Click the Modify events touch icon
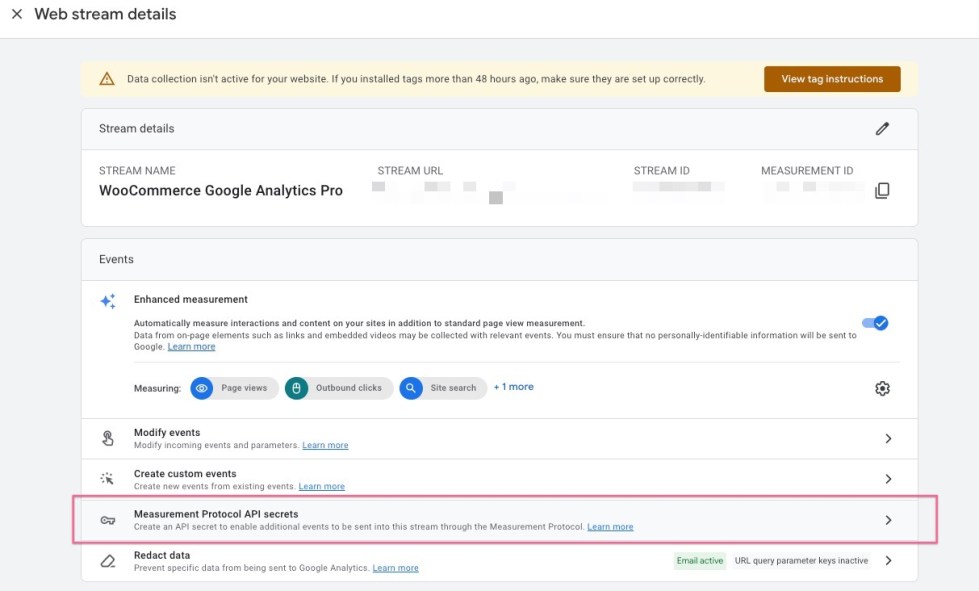Screen dimensions: 979x591 pyautogui.click(x=108, y=438)
